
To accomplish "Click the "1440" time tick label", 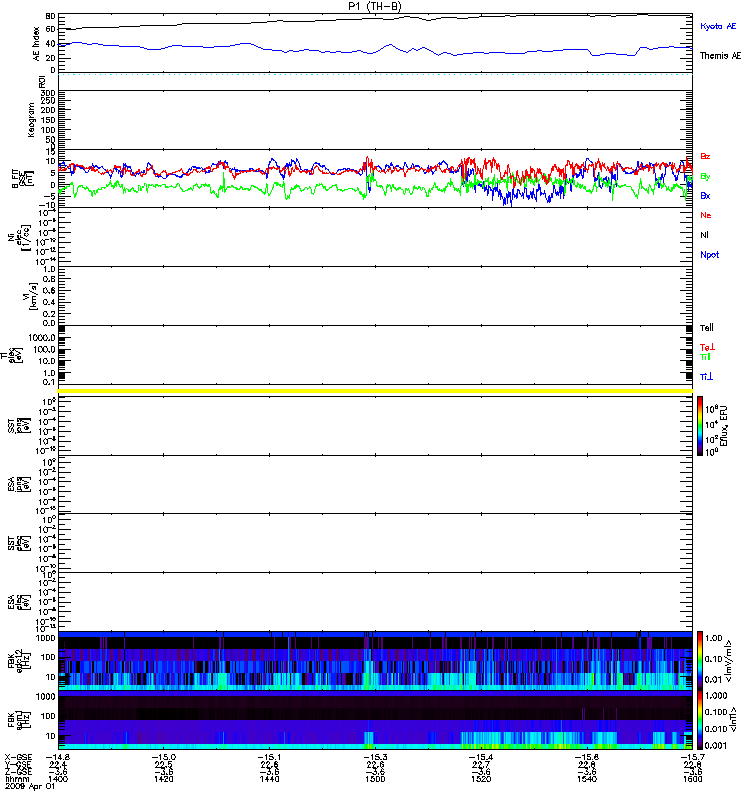I will (269, 779).
